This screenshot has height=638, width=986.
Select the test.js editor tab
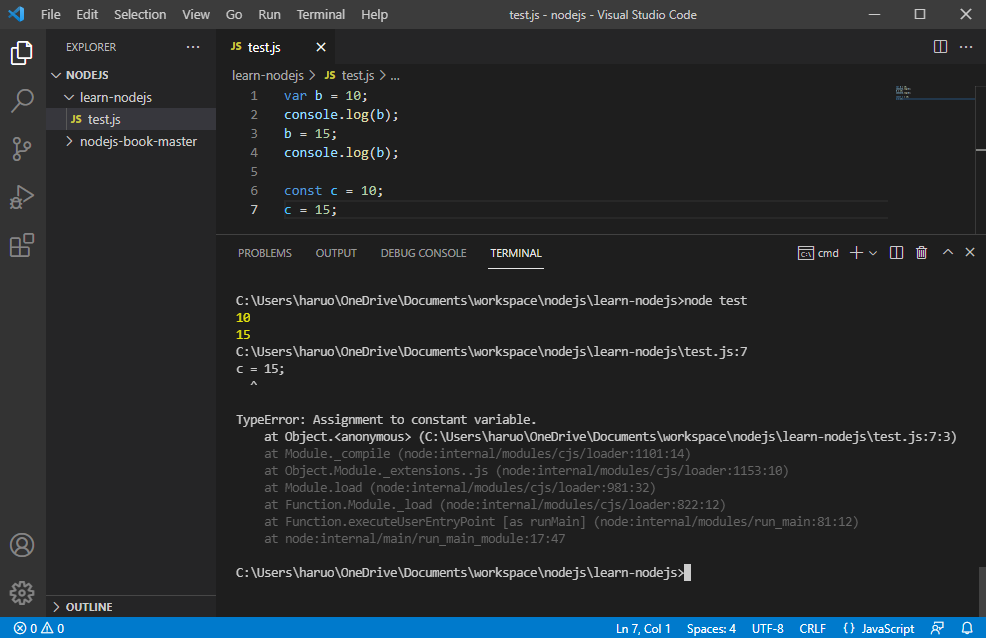(x=275, y=47)
